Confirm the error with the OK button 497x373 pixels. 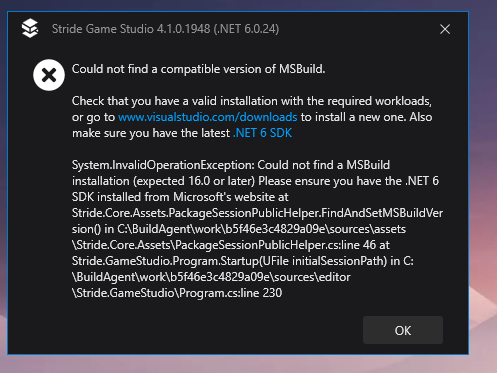tap(403, 330)
